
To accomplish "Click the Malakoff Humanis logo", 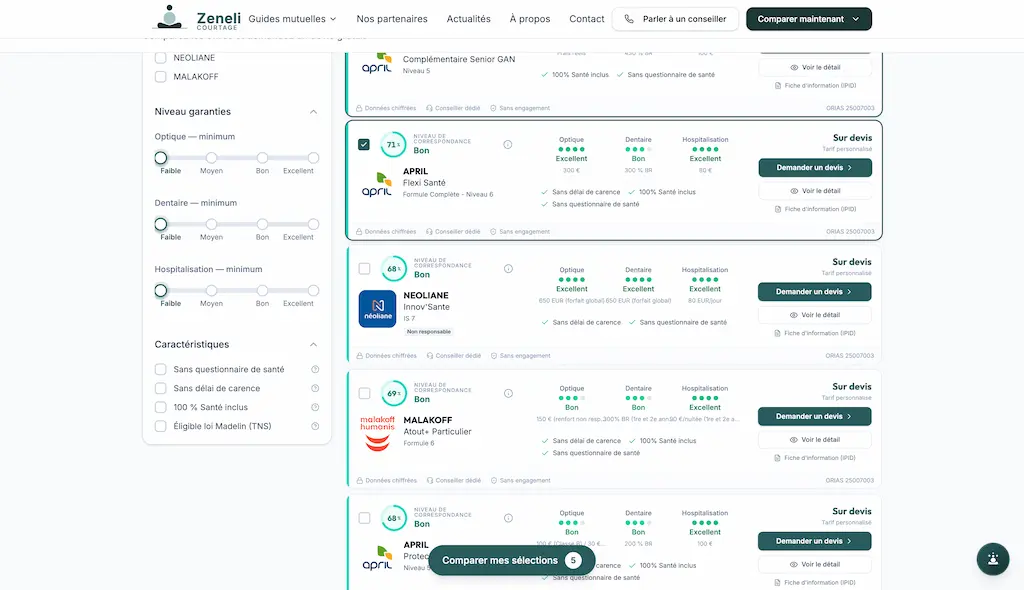I will [377, 433].
